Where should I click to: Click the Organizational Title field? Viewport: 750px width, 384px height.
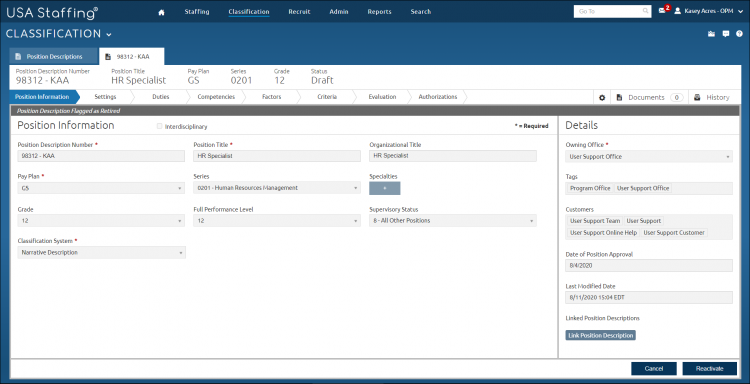point(452,156)
